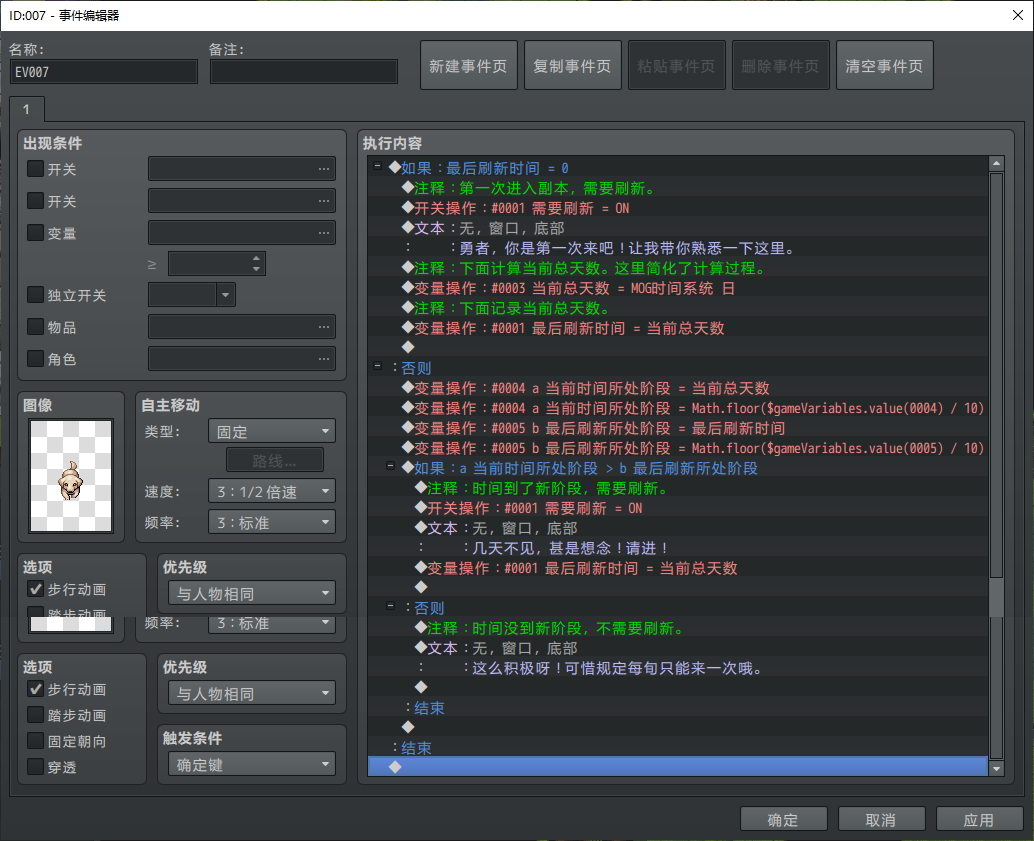1034x841 pixels.
Task: Click the copy event page button 复制事件页
Action: coord(572,65)
